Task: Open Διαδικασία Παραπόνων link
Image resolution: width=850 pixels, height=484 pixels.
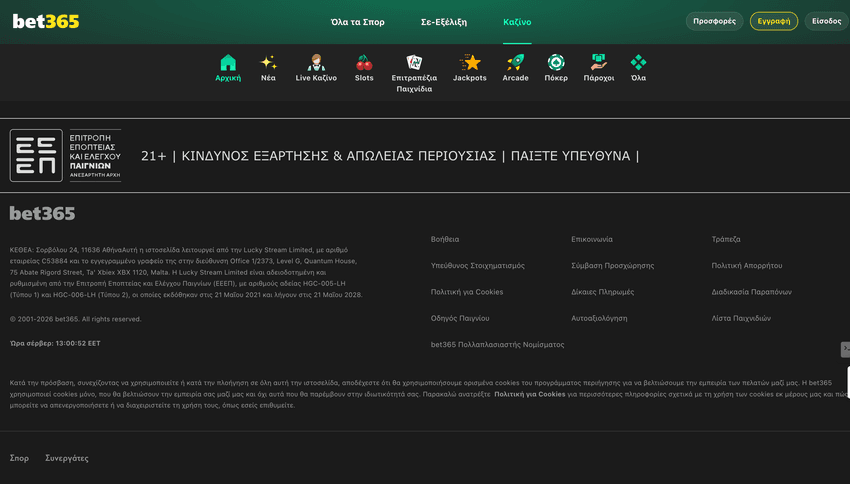Action: click(x=751, y=292)
